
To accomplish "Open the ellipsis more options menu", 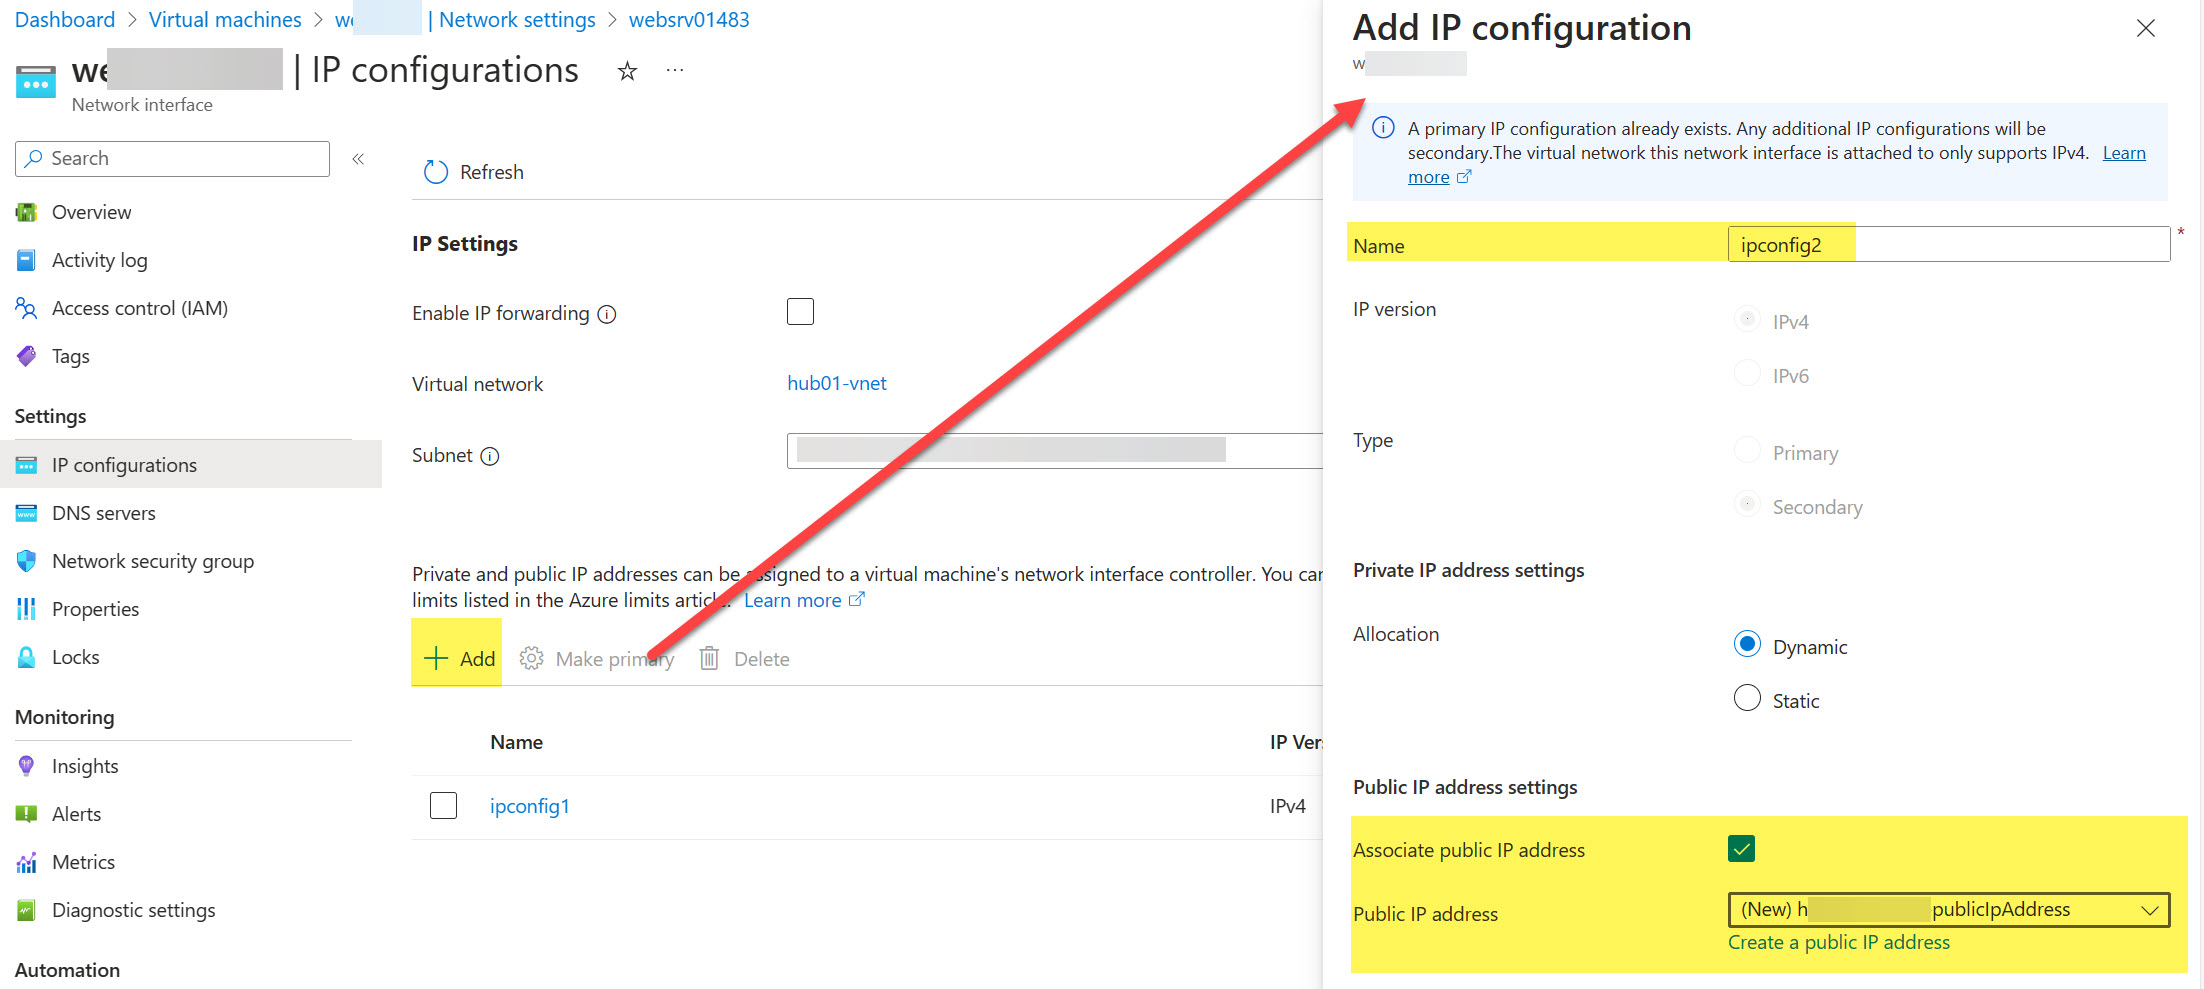I will click(x=674, y=69).
